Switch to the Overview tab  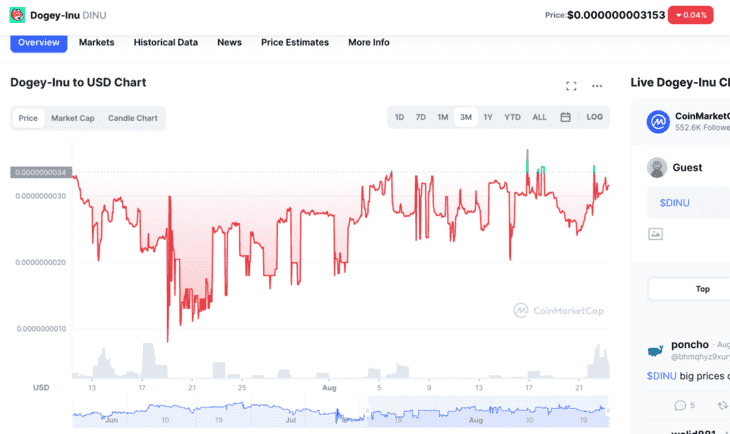click(x=39, y=43)
